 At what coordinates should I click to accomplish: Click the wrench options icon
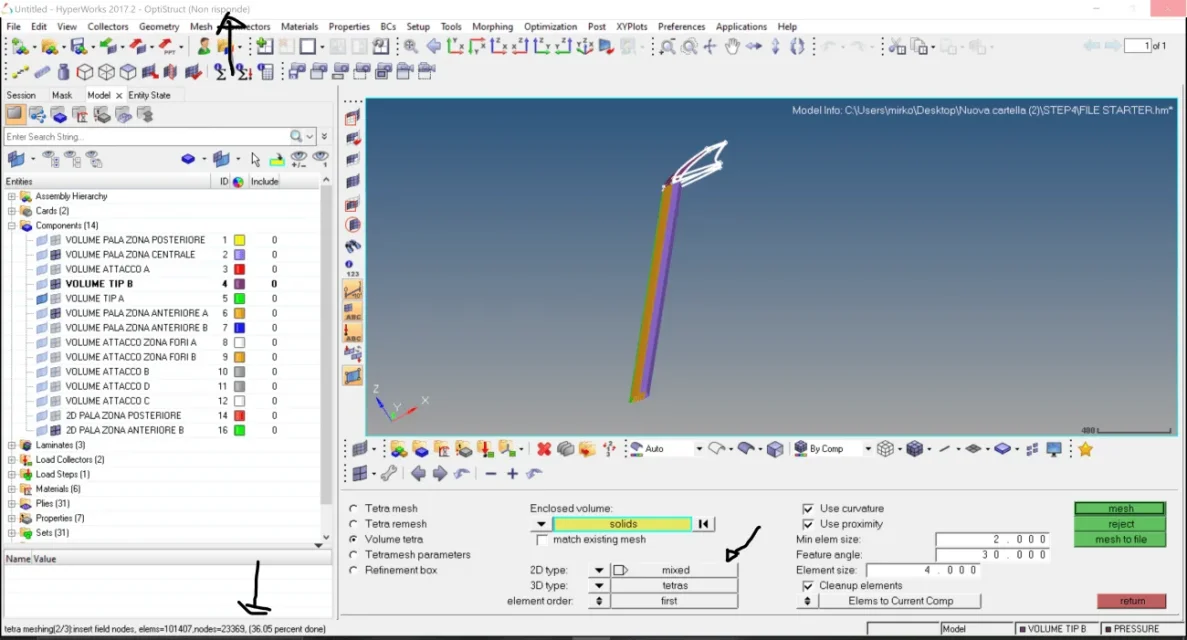click(x=388, y=473)
